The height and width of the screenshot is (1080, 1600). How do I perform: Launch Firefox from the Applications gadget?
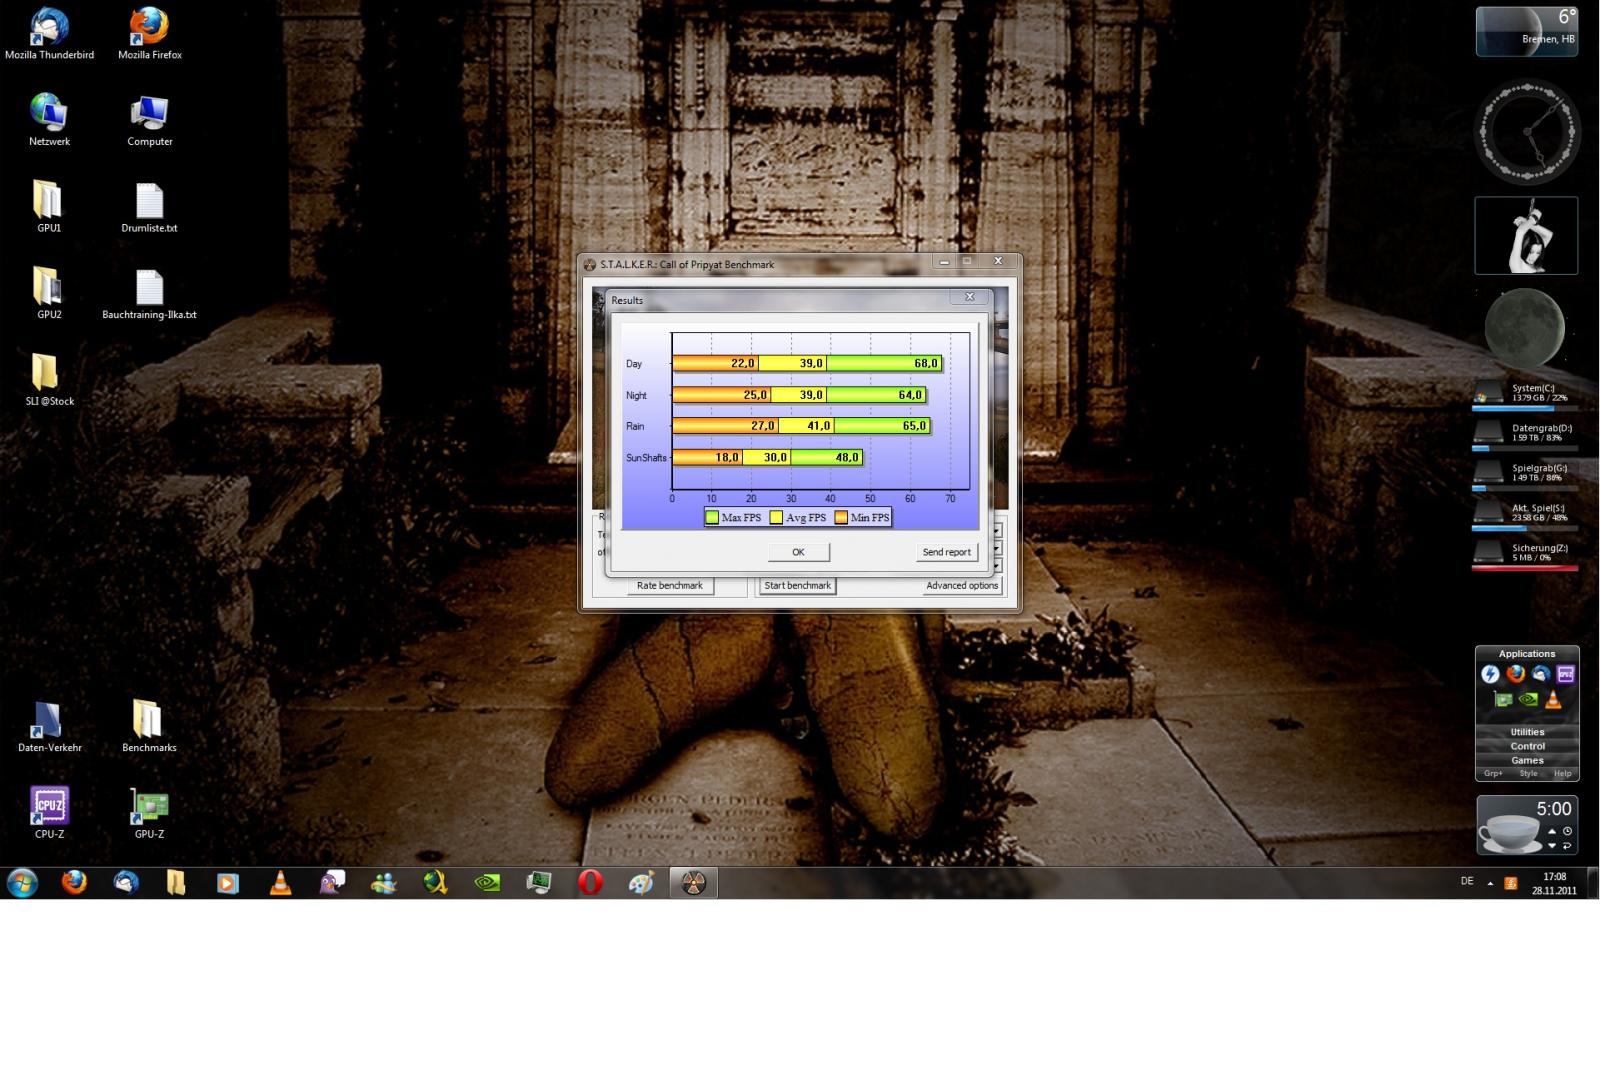(1515, 674)
